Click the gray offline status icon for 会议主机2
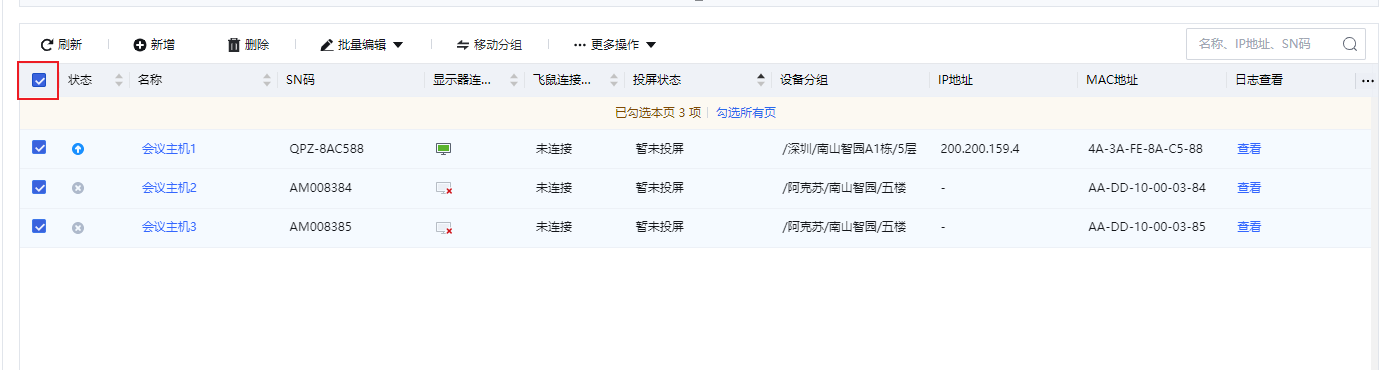 [78, 188]
